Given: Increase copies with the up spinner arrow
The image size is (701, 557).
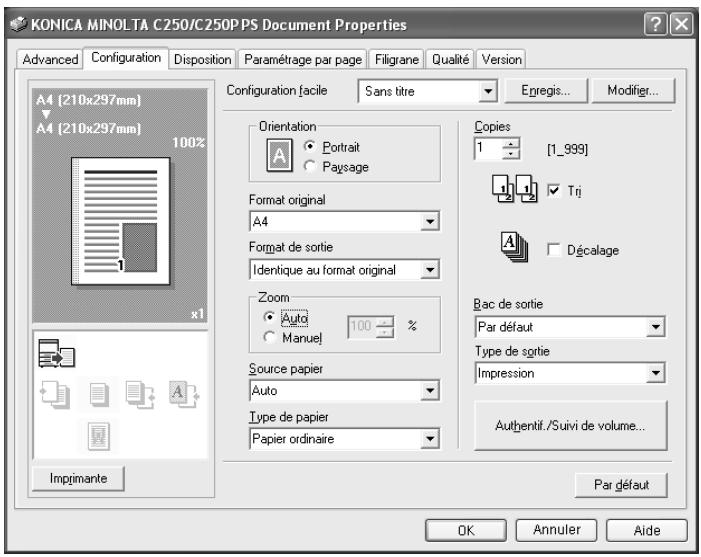Looking at the screenshot, I should [511, 143].
